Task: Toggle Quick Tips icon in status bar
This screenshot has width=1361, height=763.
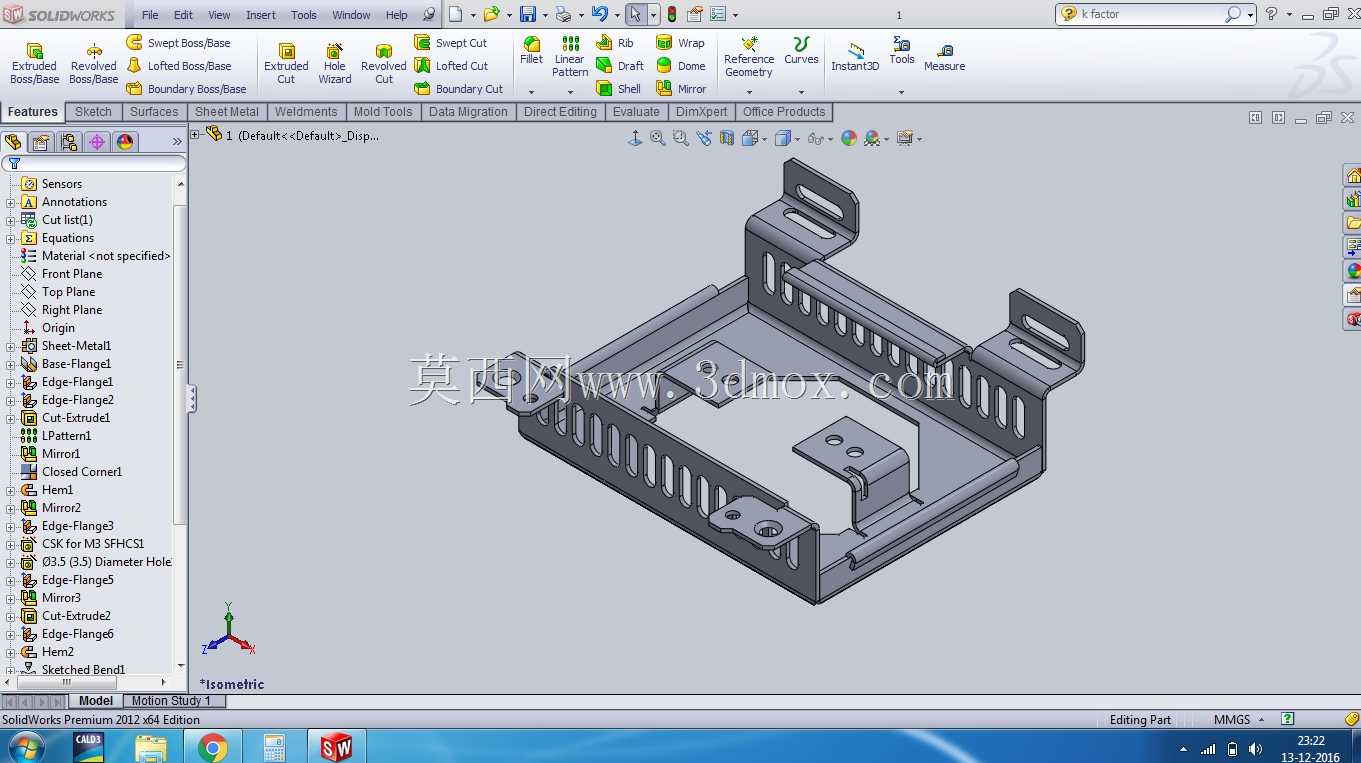Action: pyautogui.click(x=1288, y=719)
